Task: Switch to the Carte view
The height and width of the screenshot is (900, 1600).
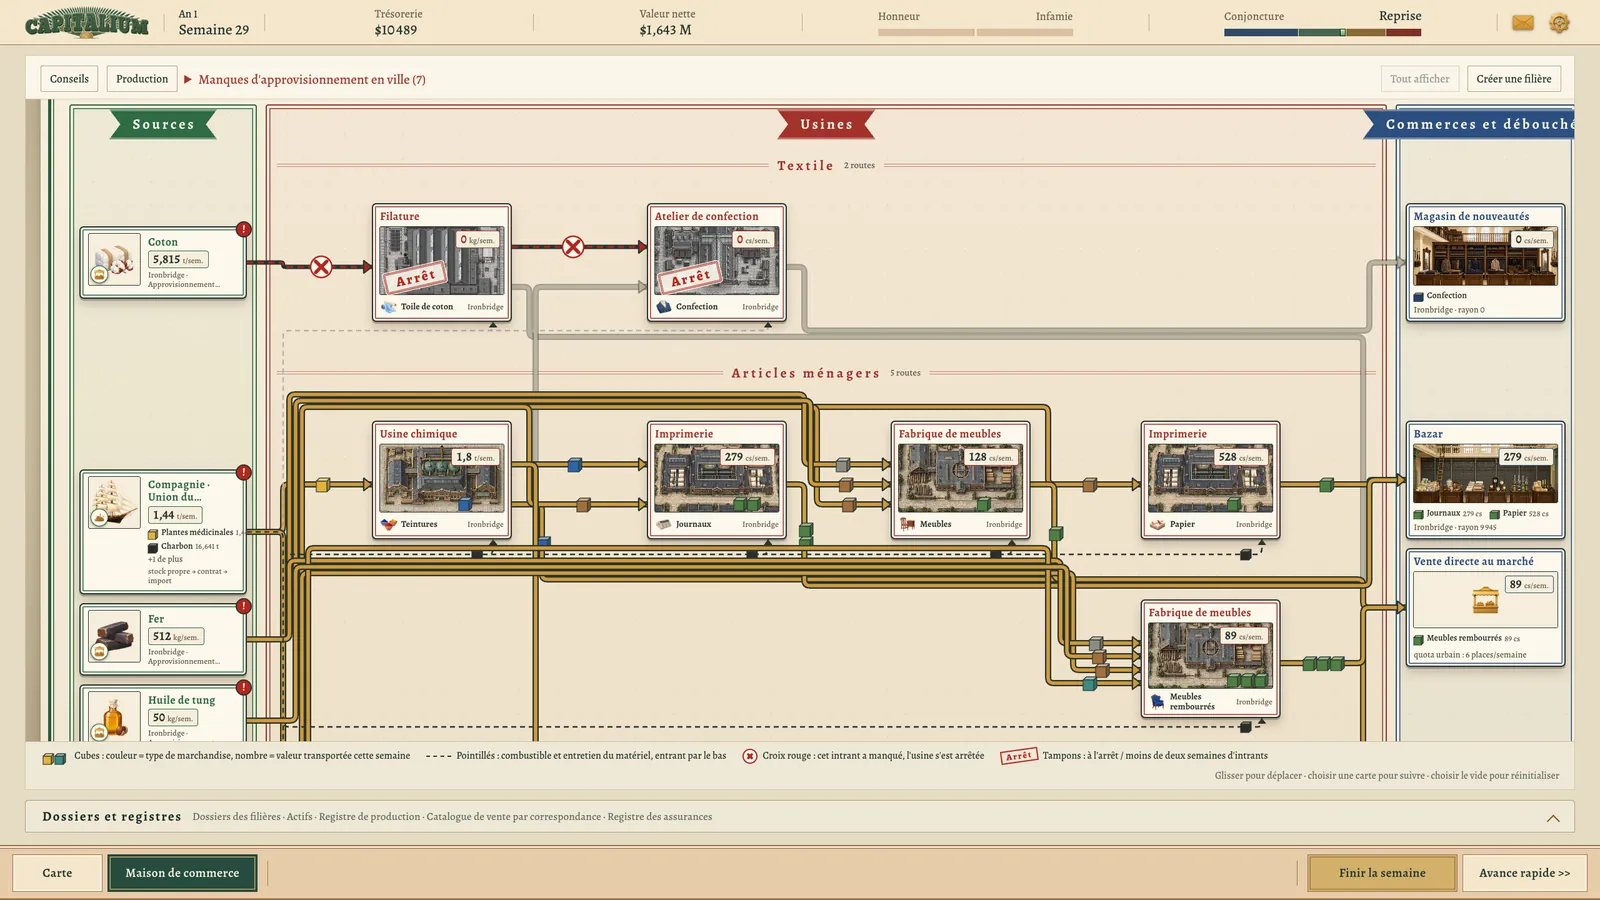Action: click(x=57, y=873)
